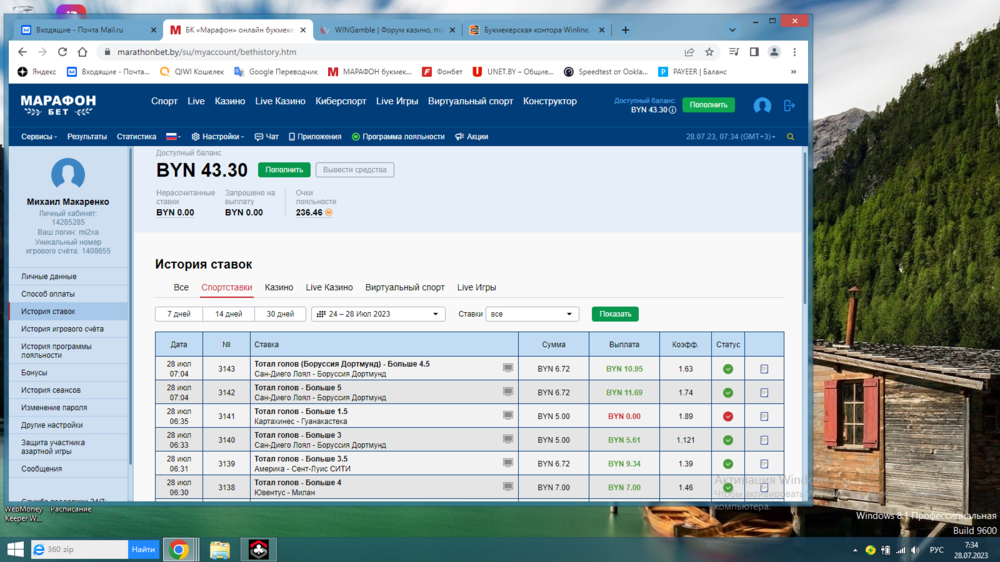1000x562 pixels.
Task: Open Киберспорт in main navigation
Action: [x=341, y=101]
